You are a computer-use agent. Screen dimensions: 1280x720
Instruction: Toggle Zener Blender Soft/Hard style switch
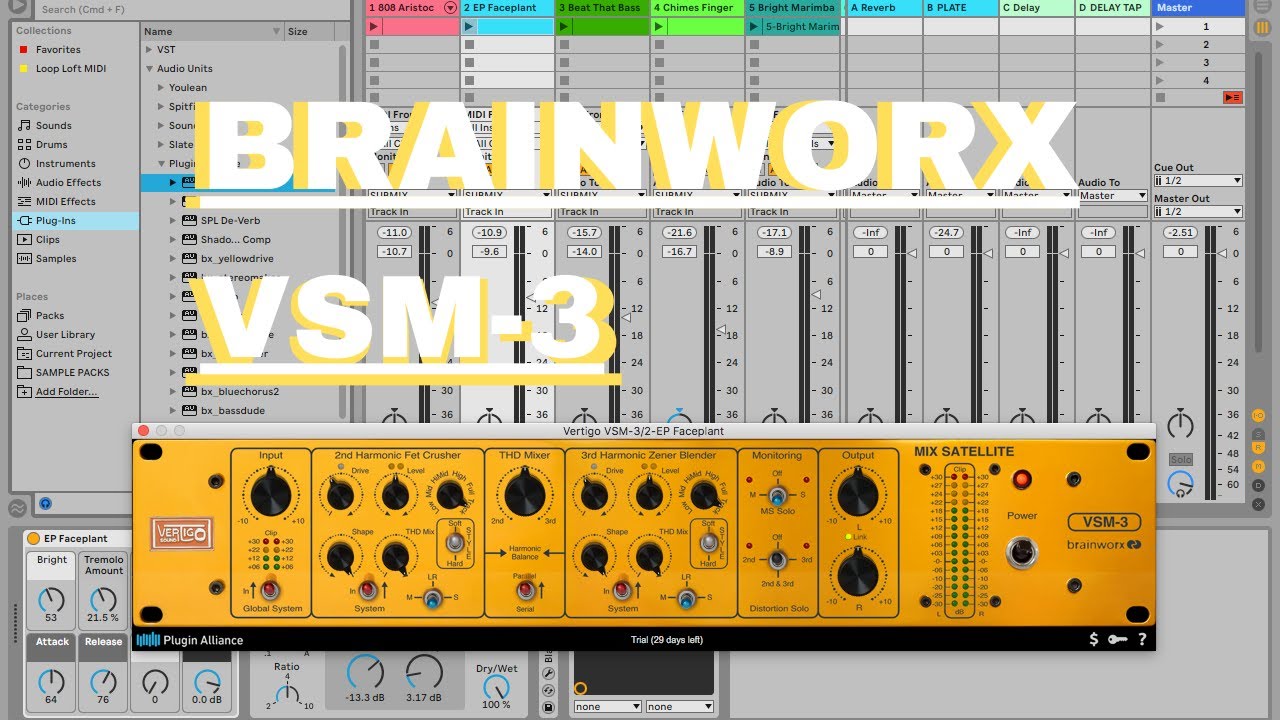coord(708,541)
